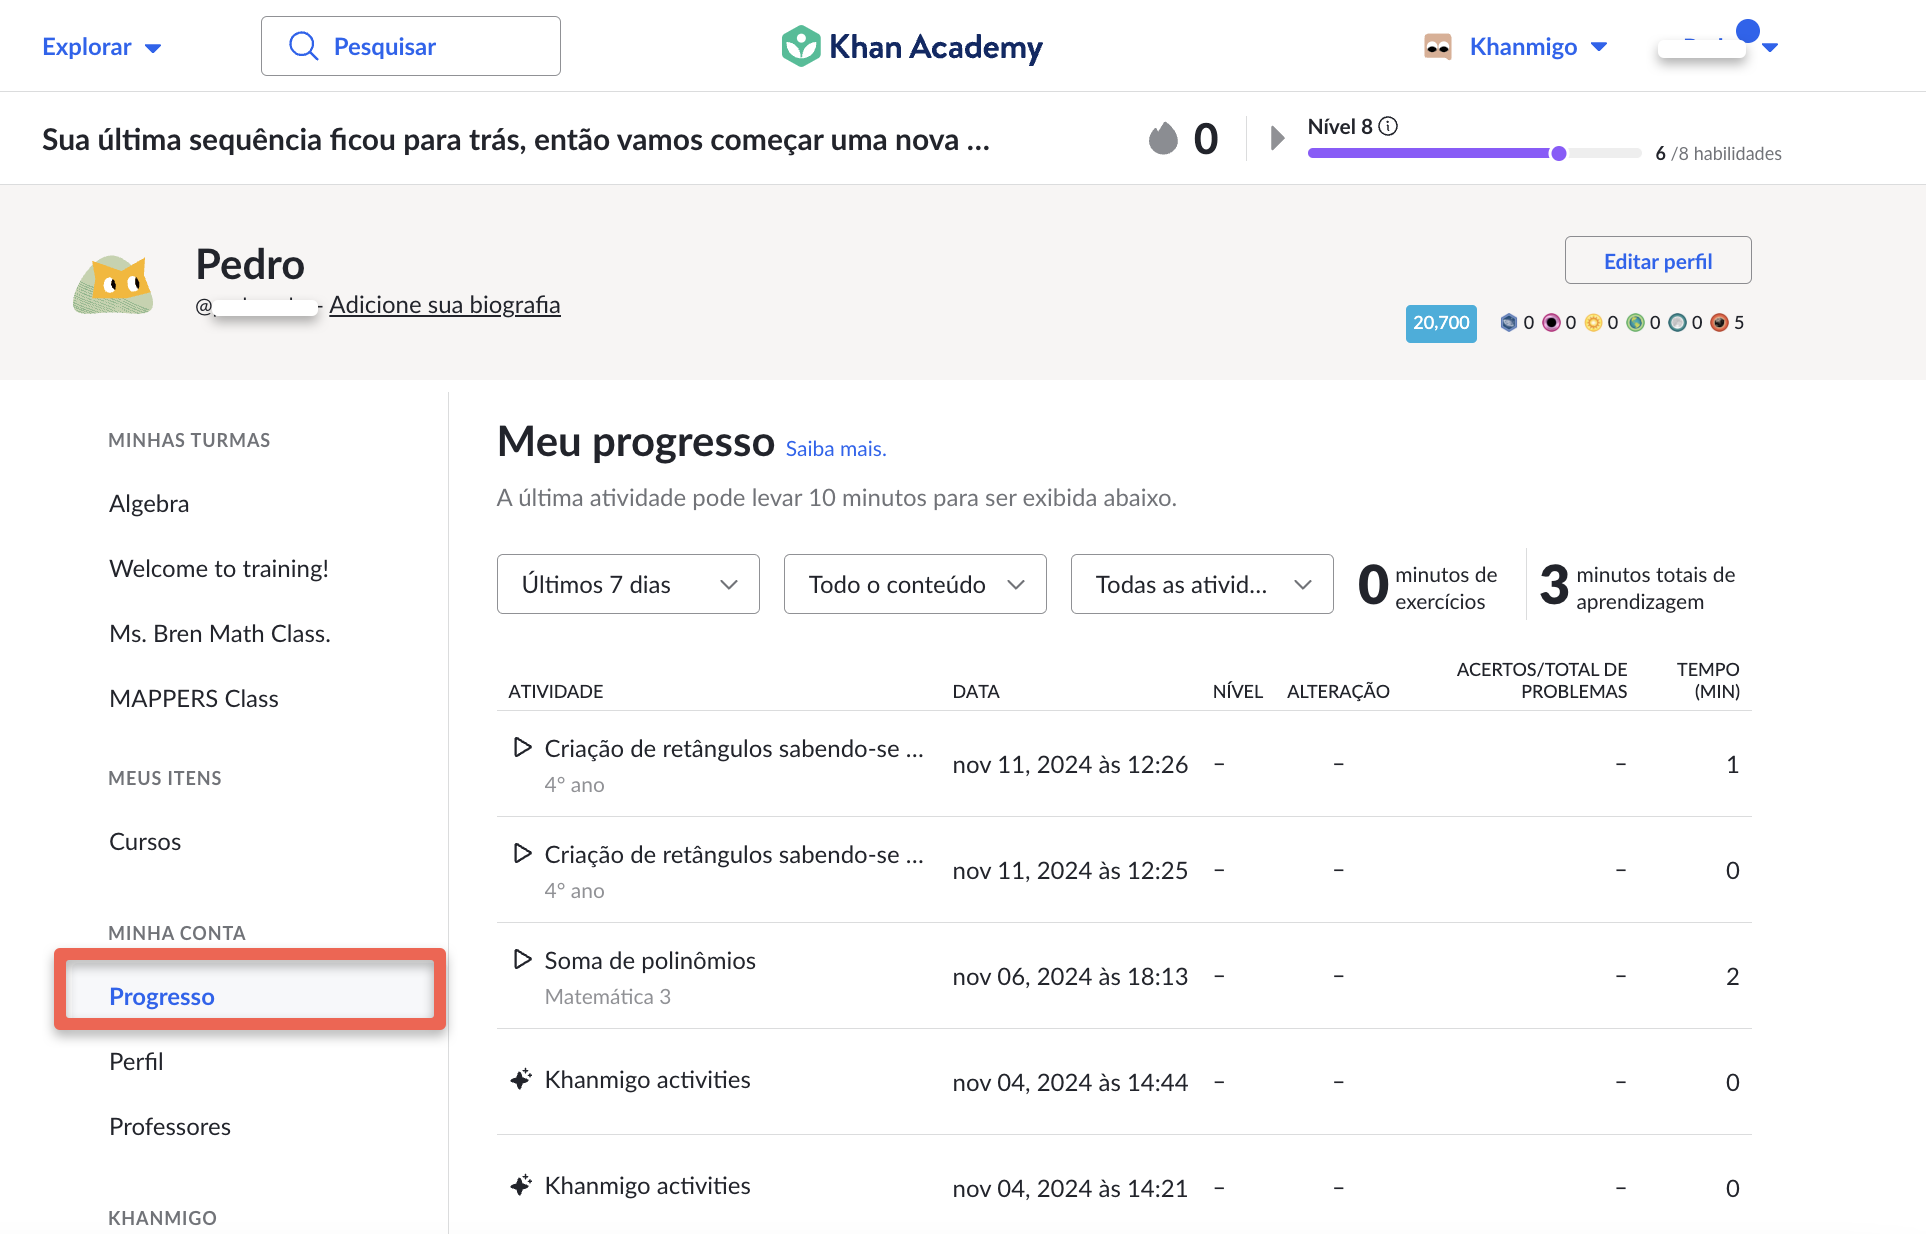Screen dimensions: 1926x1234
Task: Open Ms. Bren Math Class.
Action: click(220, 633)
